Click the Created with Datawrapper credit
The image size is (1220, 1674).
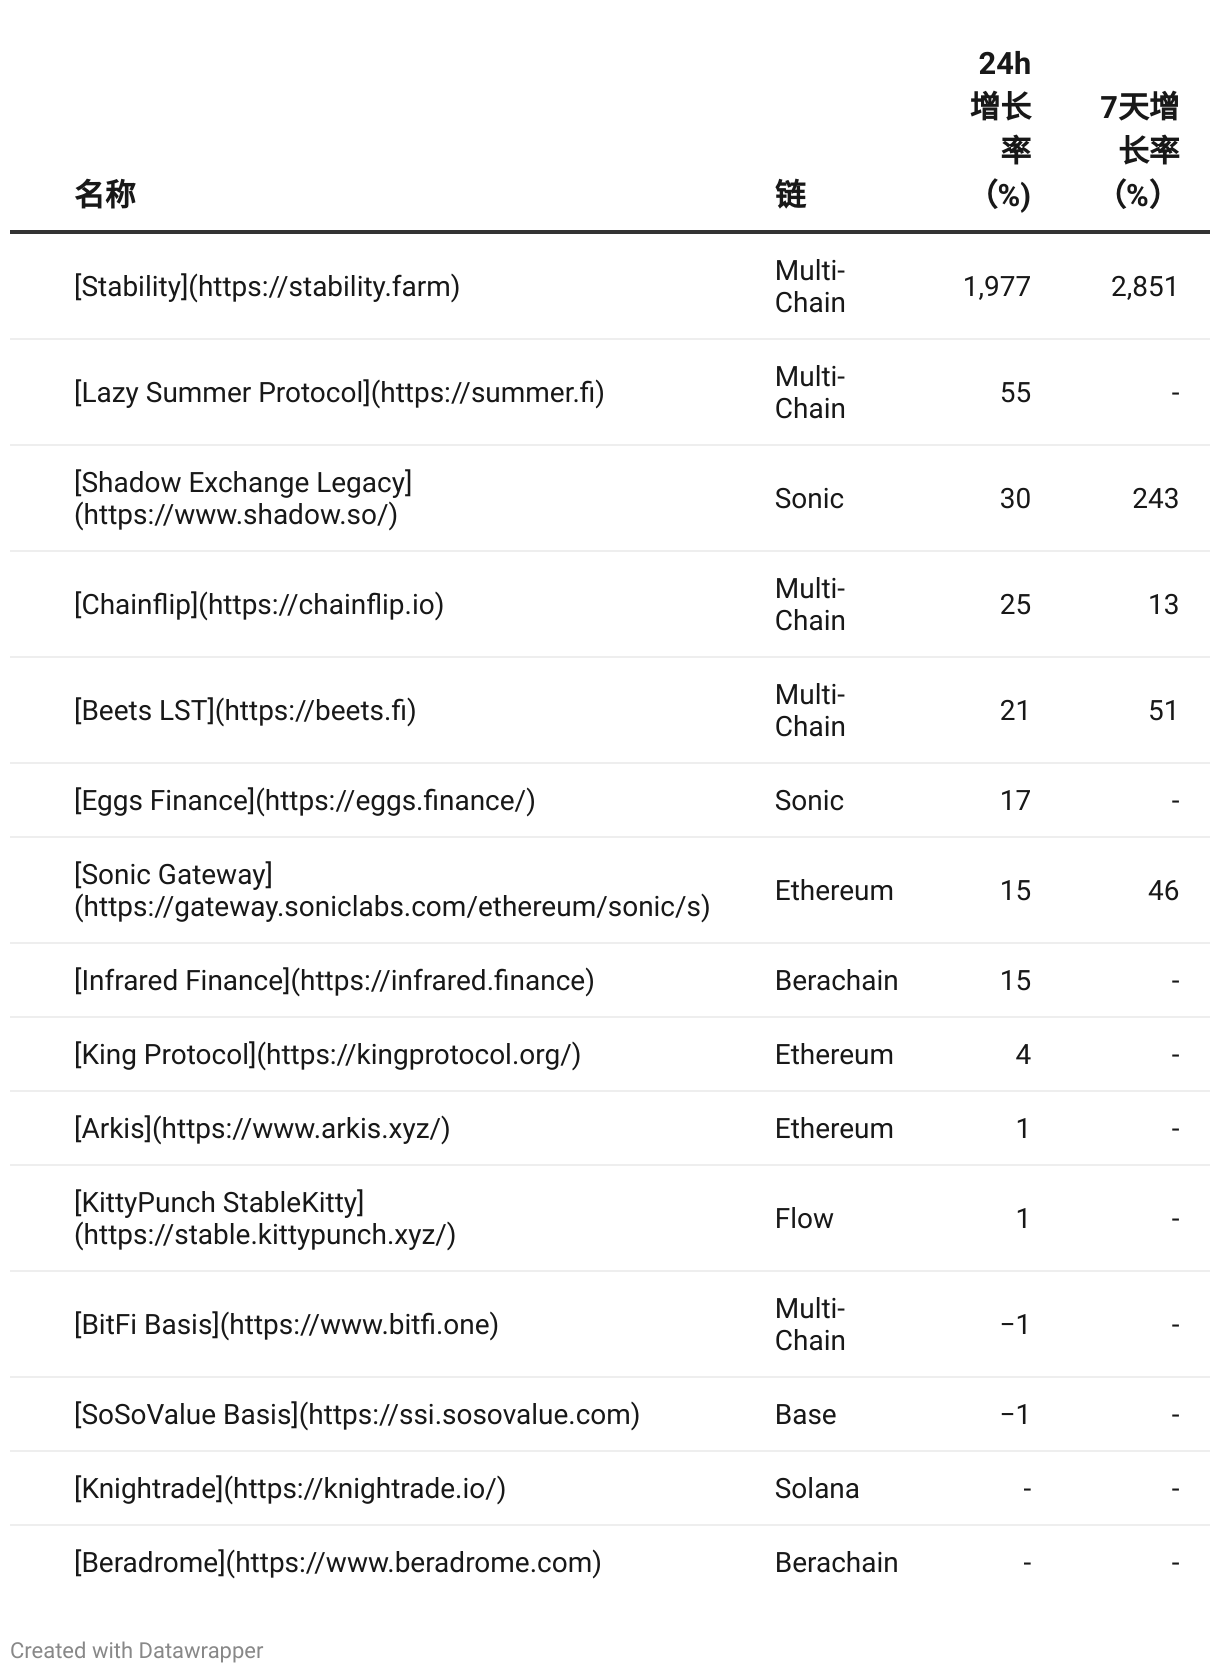[x=137, y=1650]
